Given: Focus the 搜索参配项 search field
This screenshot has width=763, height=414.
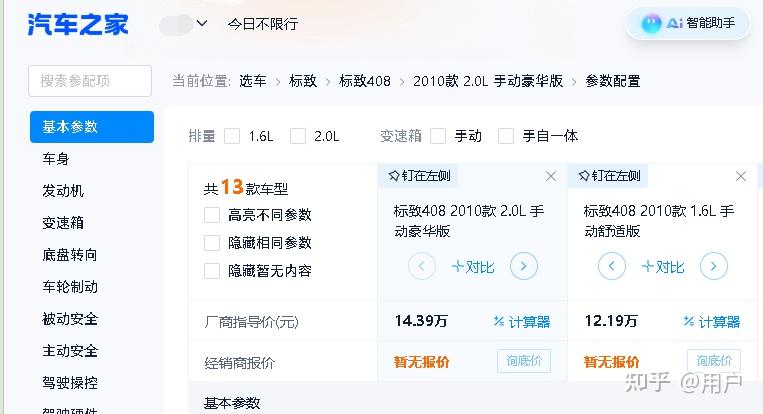Looking at the screenshot, I should point(90,81).
